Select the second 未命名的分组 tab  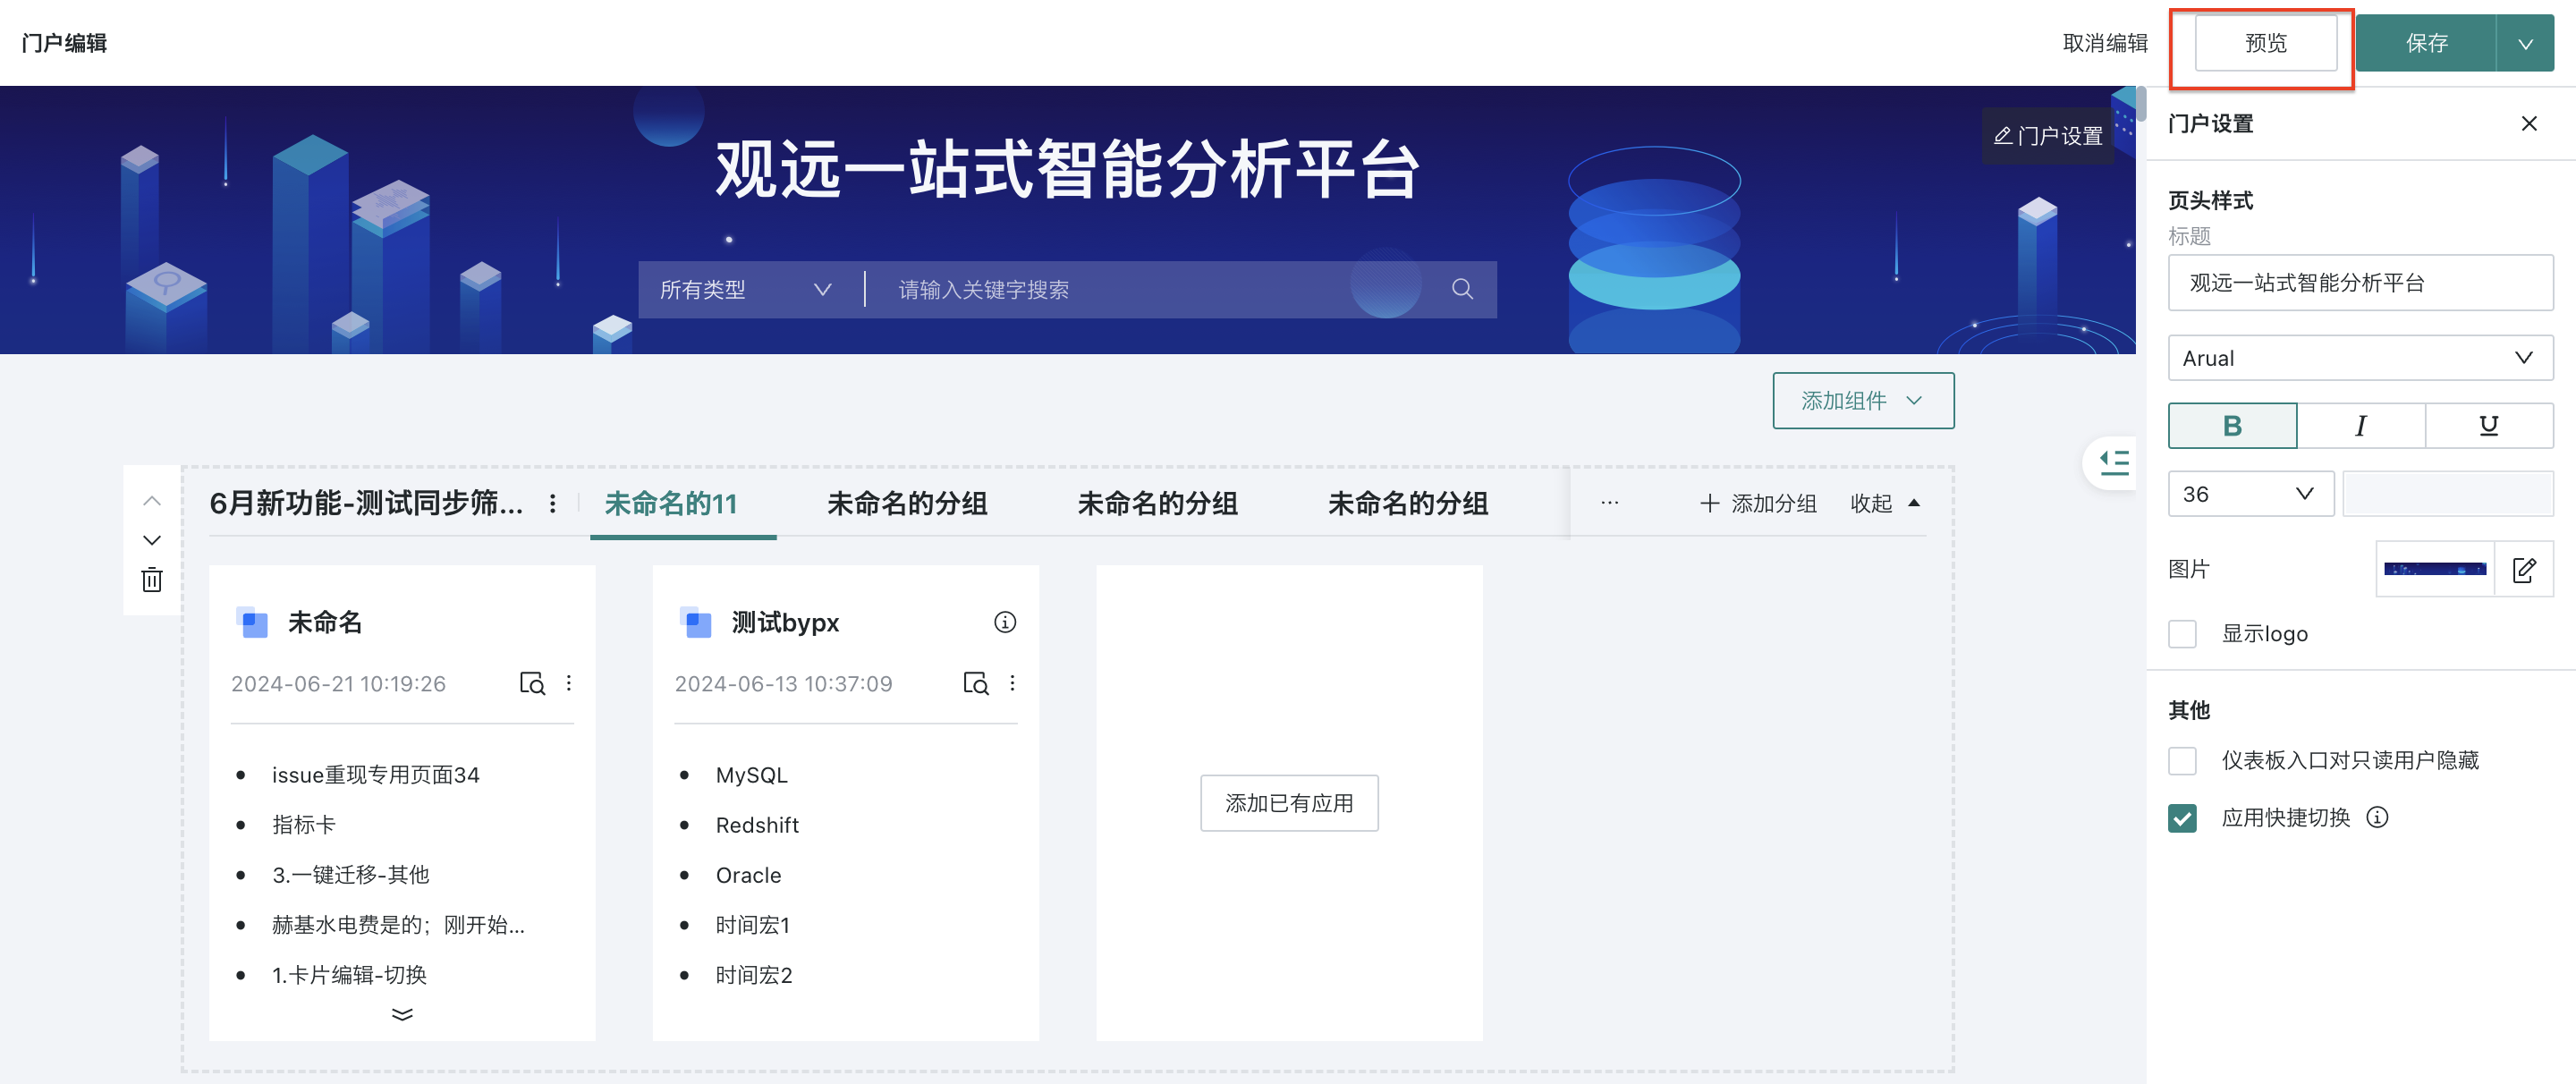(x=1158, y=503)
